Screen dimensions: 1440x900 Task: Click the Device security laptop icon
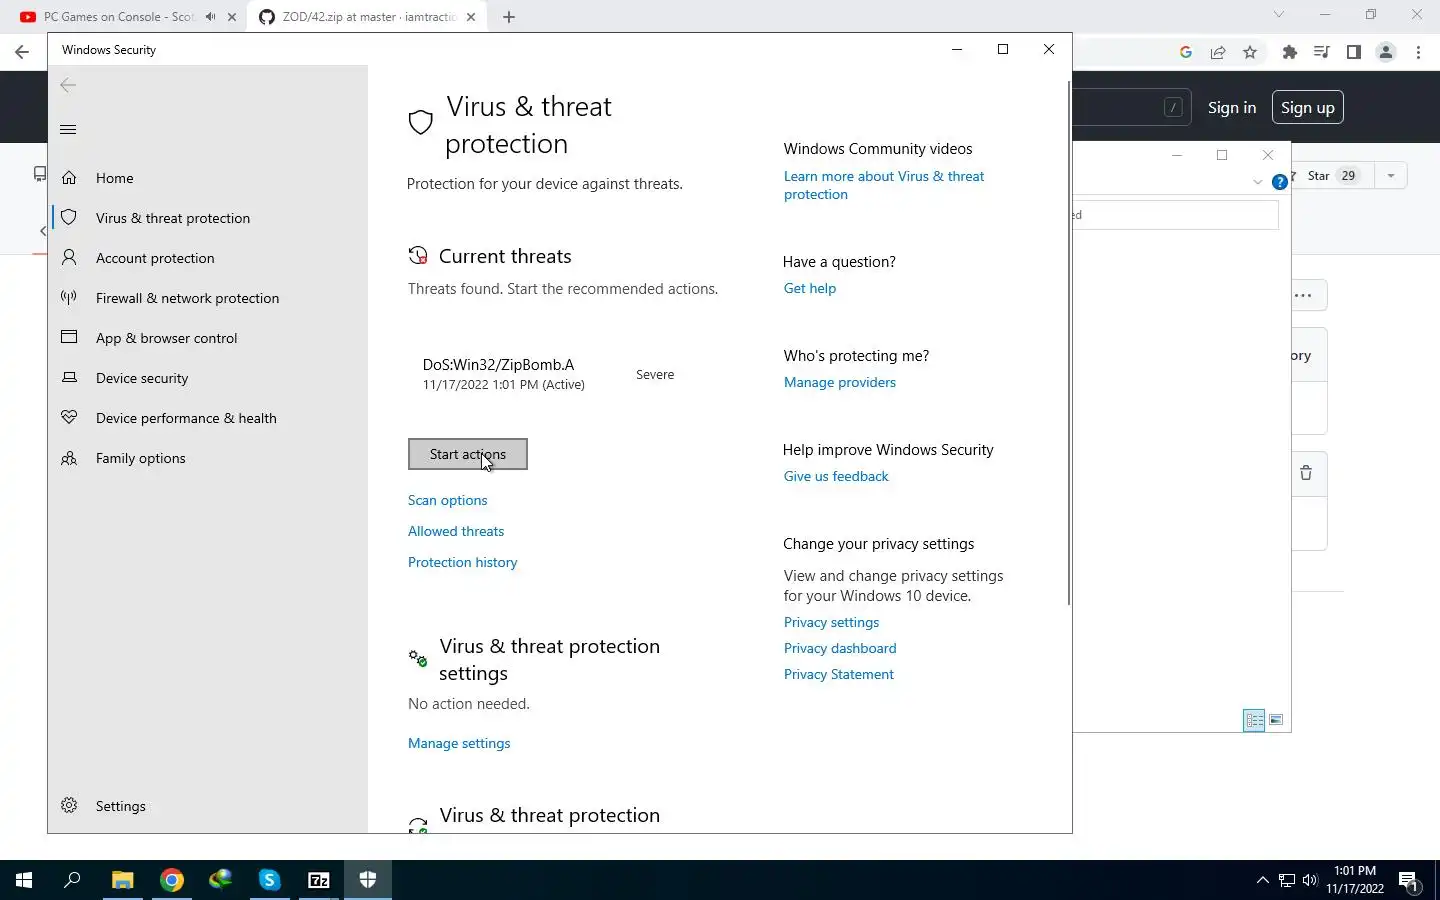coord(69,377)
